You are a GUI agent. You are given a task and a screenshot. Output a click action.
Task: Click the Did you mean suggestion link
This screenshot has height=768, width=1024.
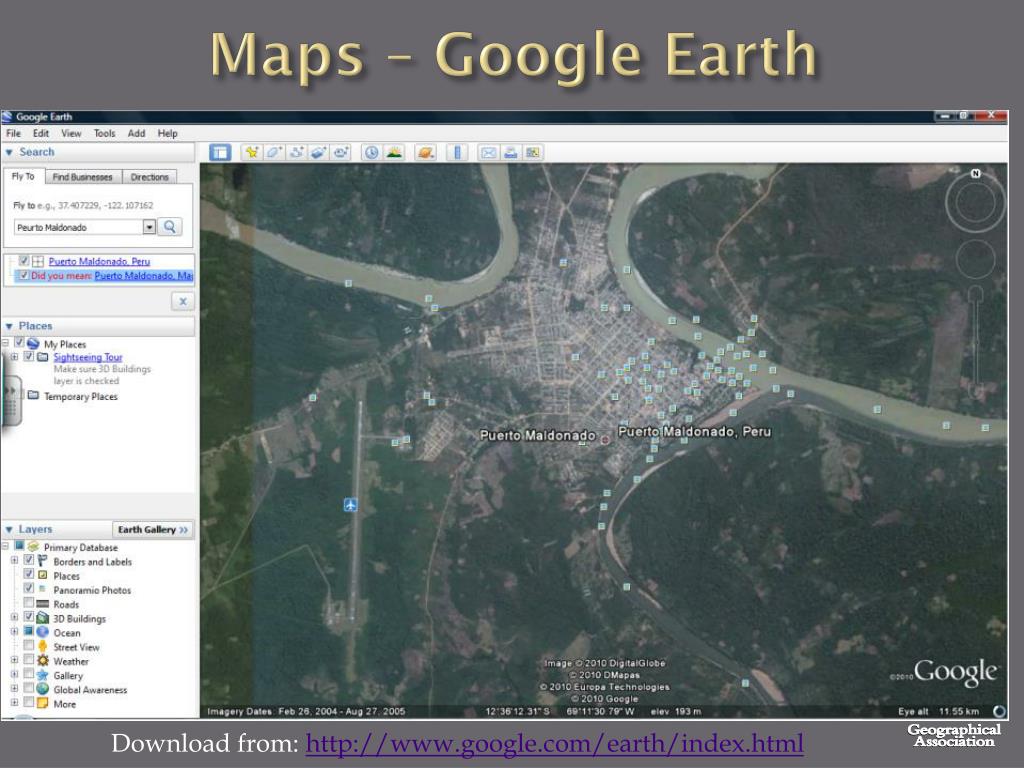144,276
